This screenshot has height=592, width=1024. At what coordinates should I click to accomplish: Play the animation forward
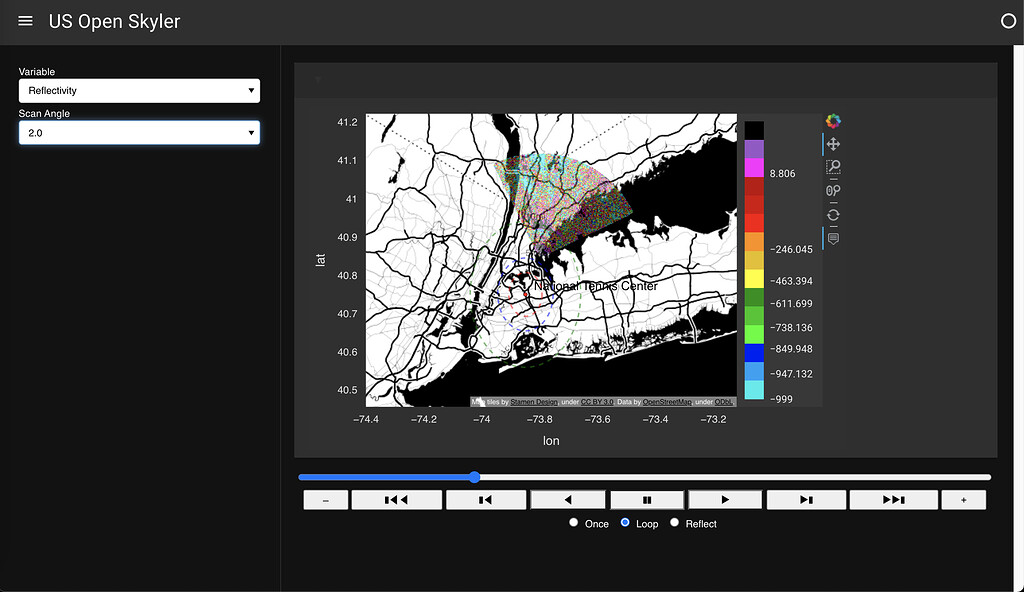click(x=725, y=500)
